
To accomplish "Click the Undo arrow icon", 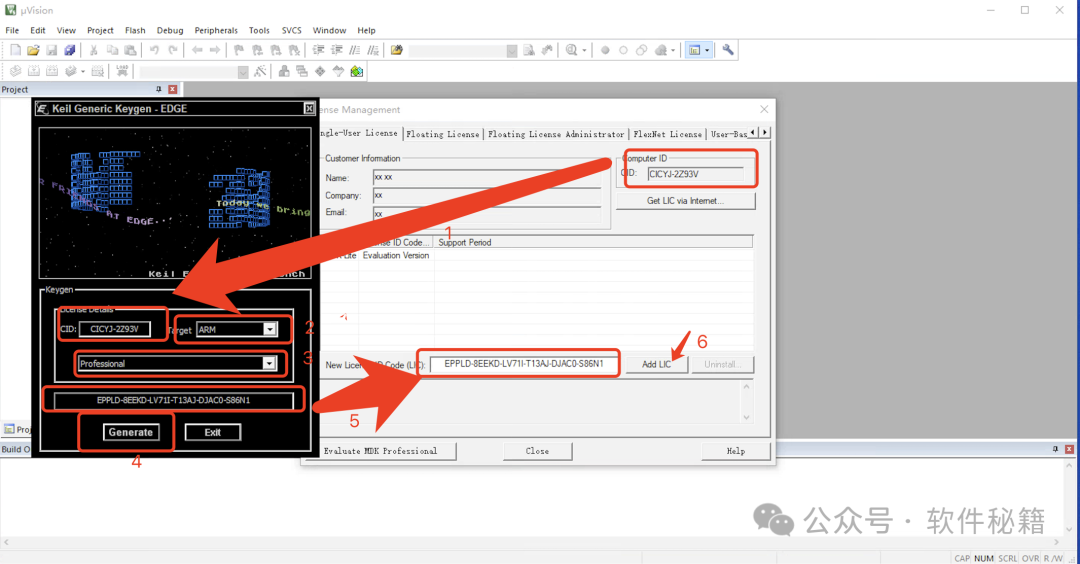I will pos(154,50).
